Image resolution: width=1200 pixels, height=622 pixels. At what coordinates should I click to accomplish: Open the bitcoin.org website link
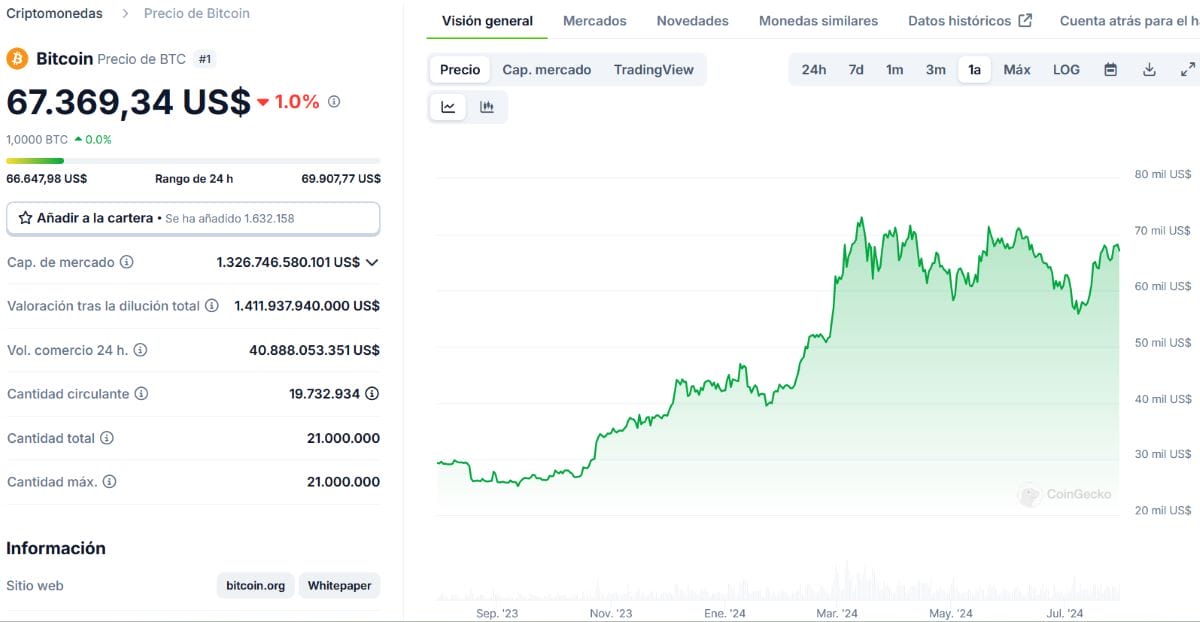point(255,585)
